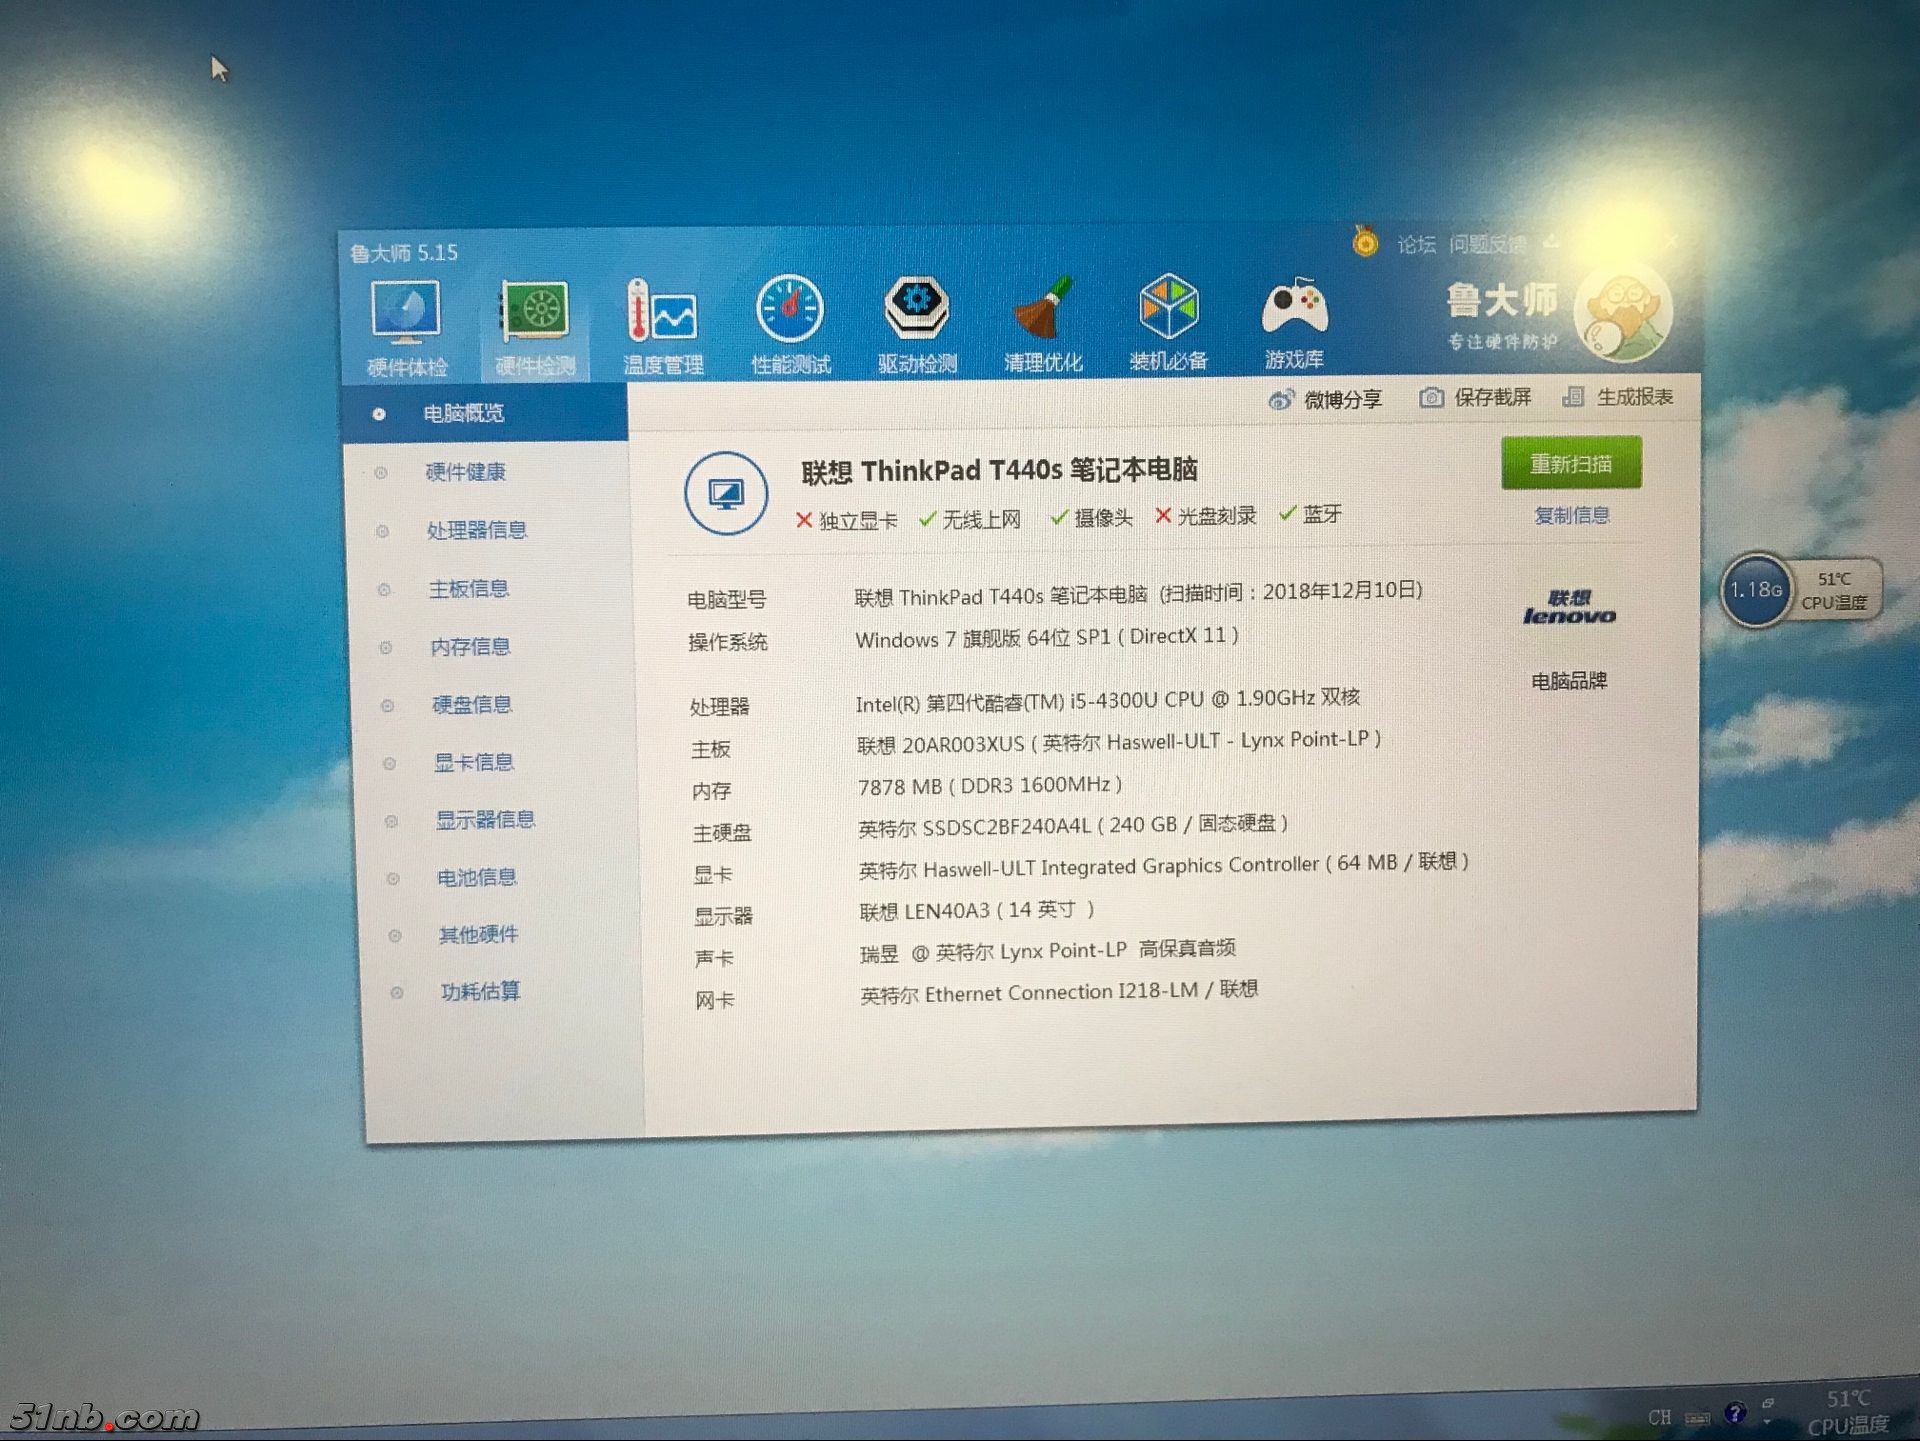Viewport: 1920px width, 1441px height.
Task: Click the 复制信息 copy info link
Action: click(1571, 516)
